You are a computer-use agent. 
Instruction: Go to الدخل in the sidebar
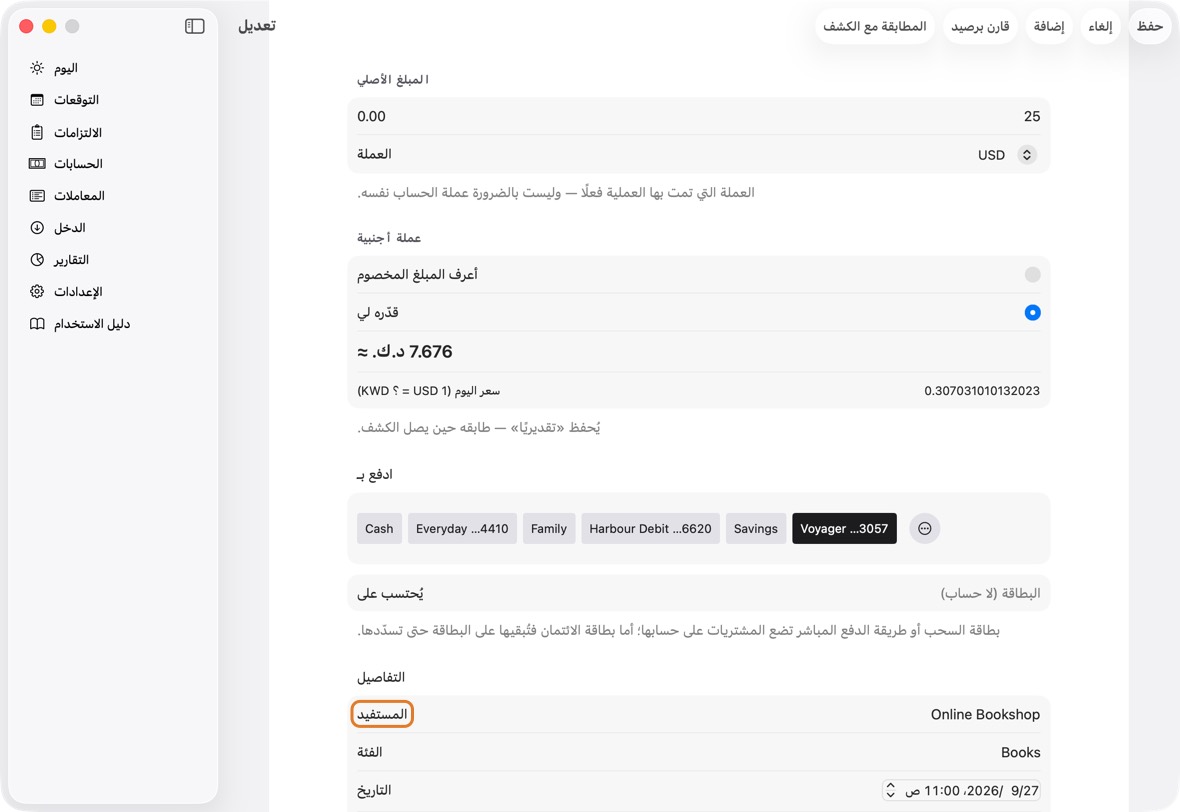tap(113, 227)
